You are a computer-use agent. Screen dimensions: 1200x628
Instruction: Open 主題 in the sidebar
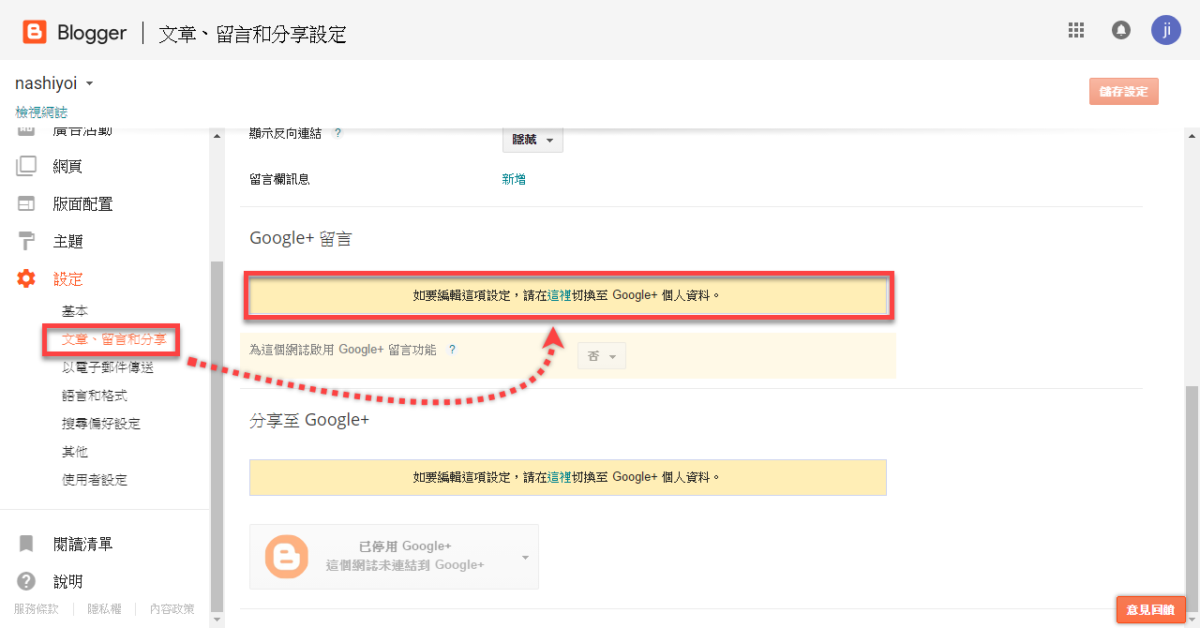point(68,241)
